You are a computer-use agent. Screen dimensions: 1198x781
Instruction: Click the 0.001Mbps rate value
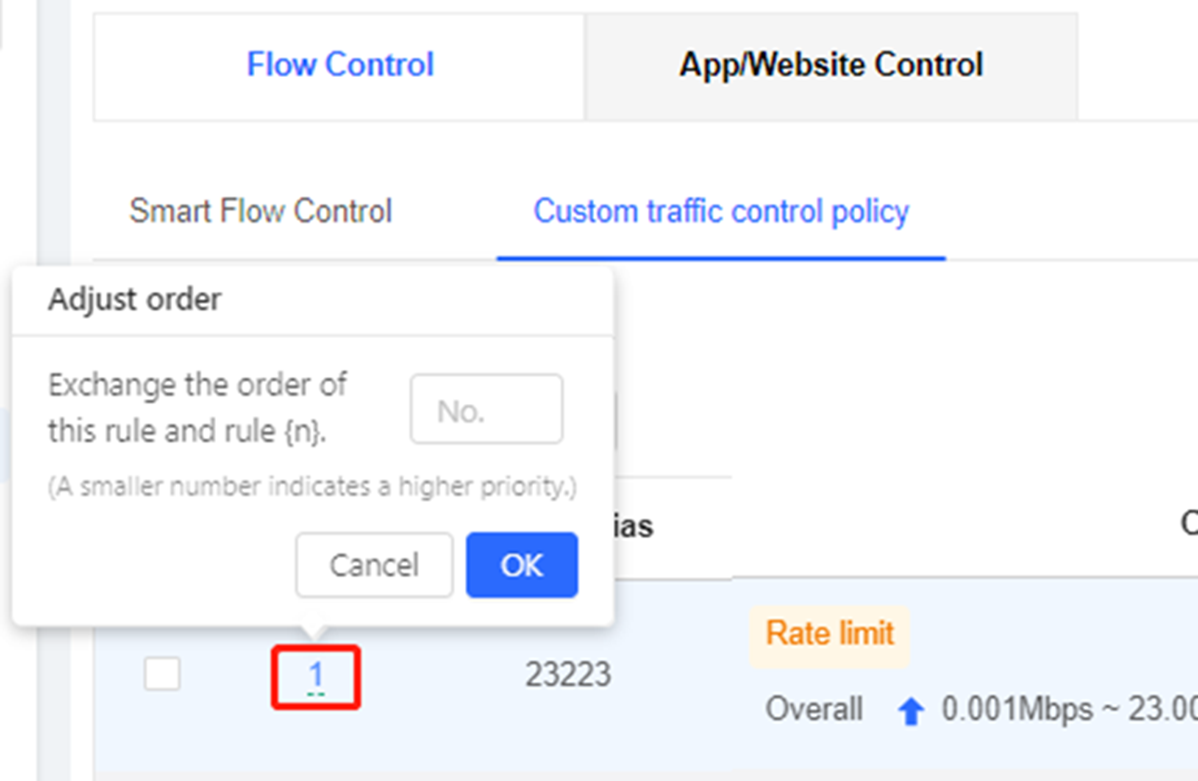pyautogui.click(x=1002, y=709)
